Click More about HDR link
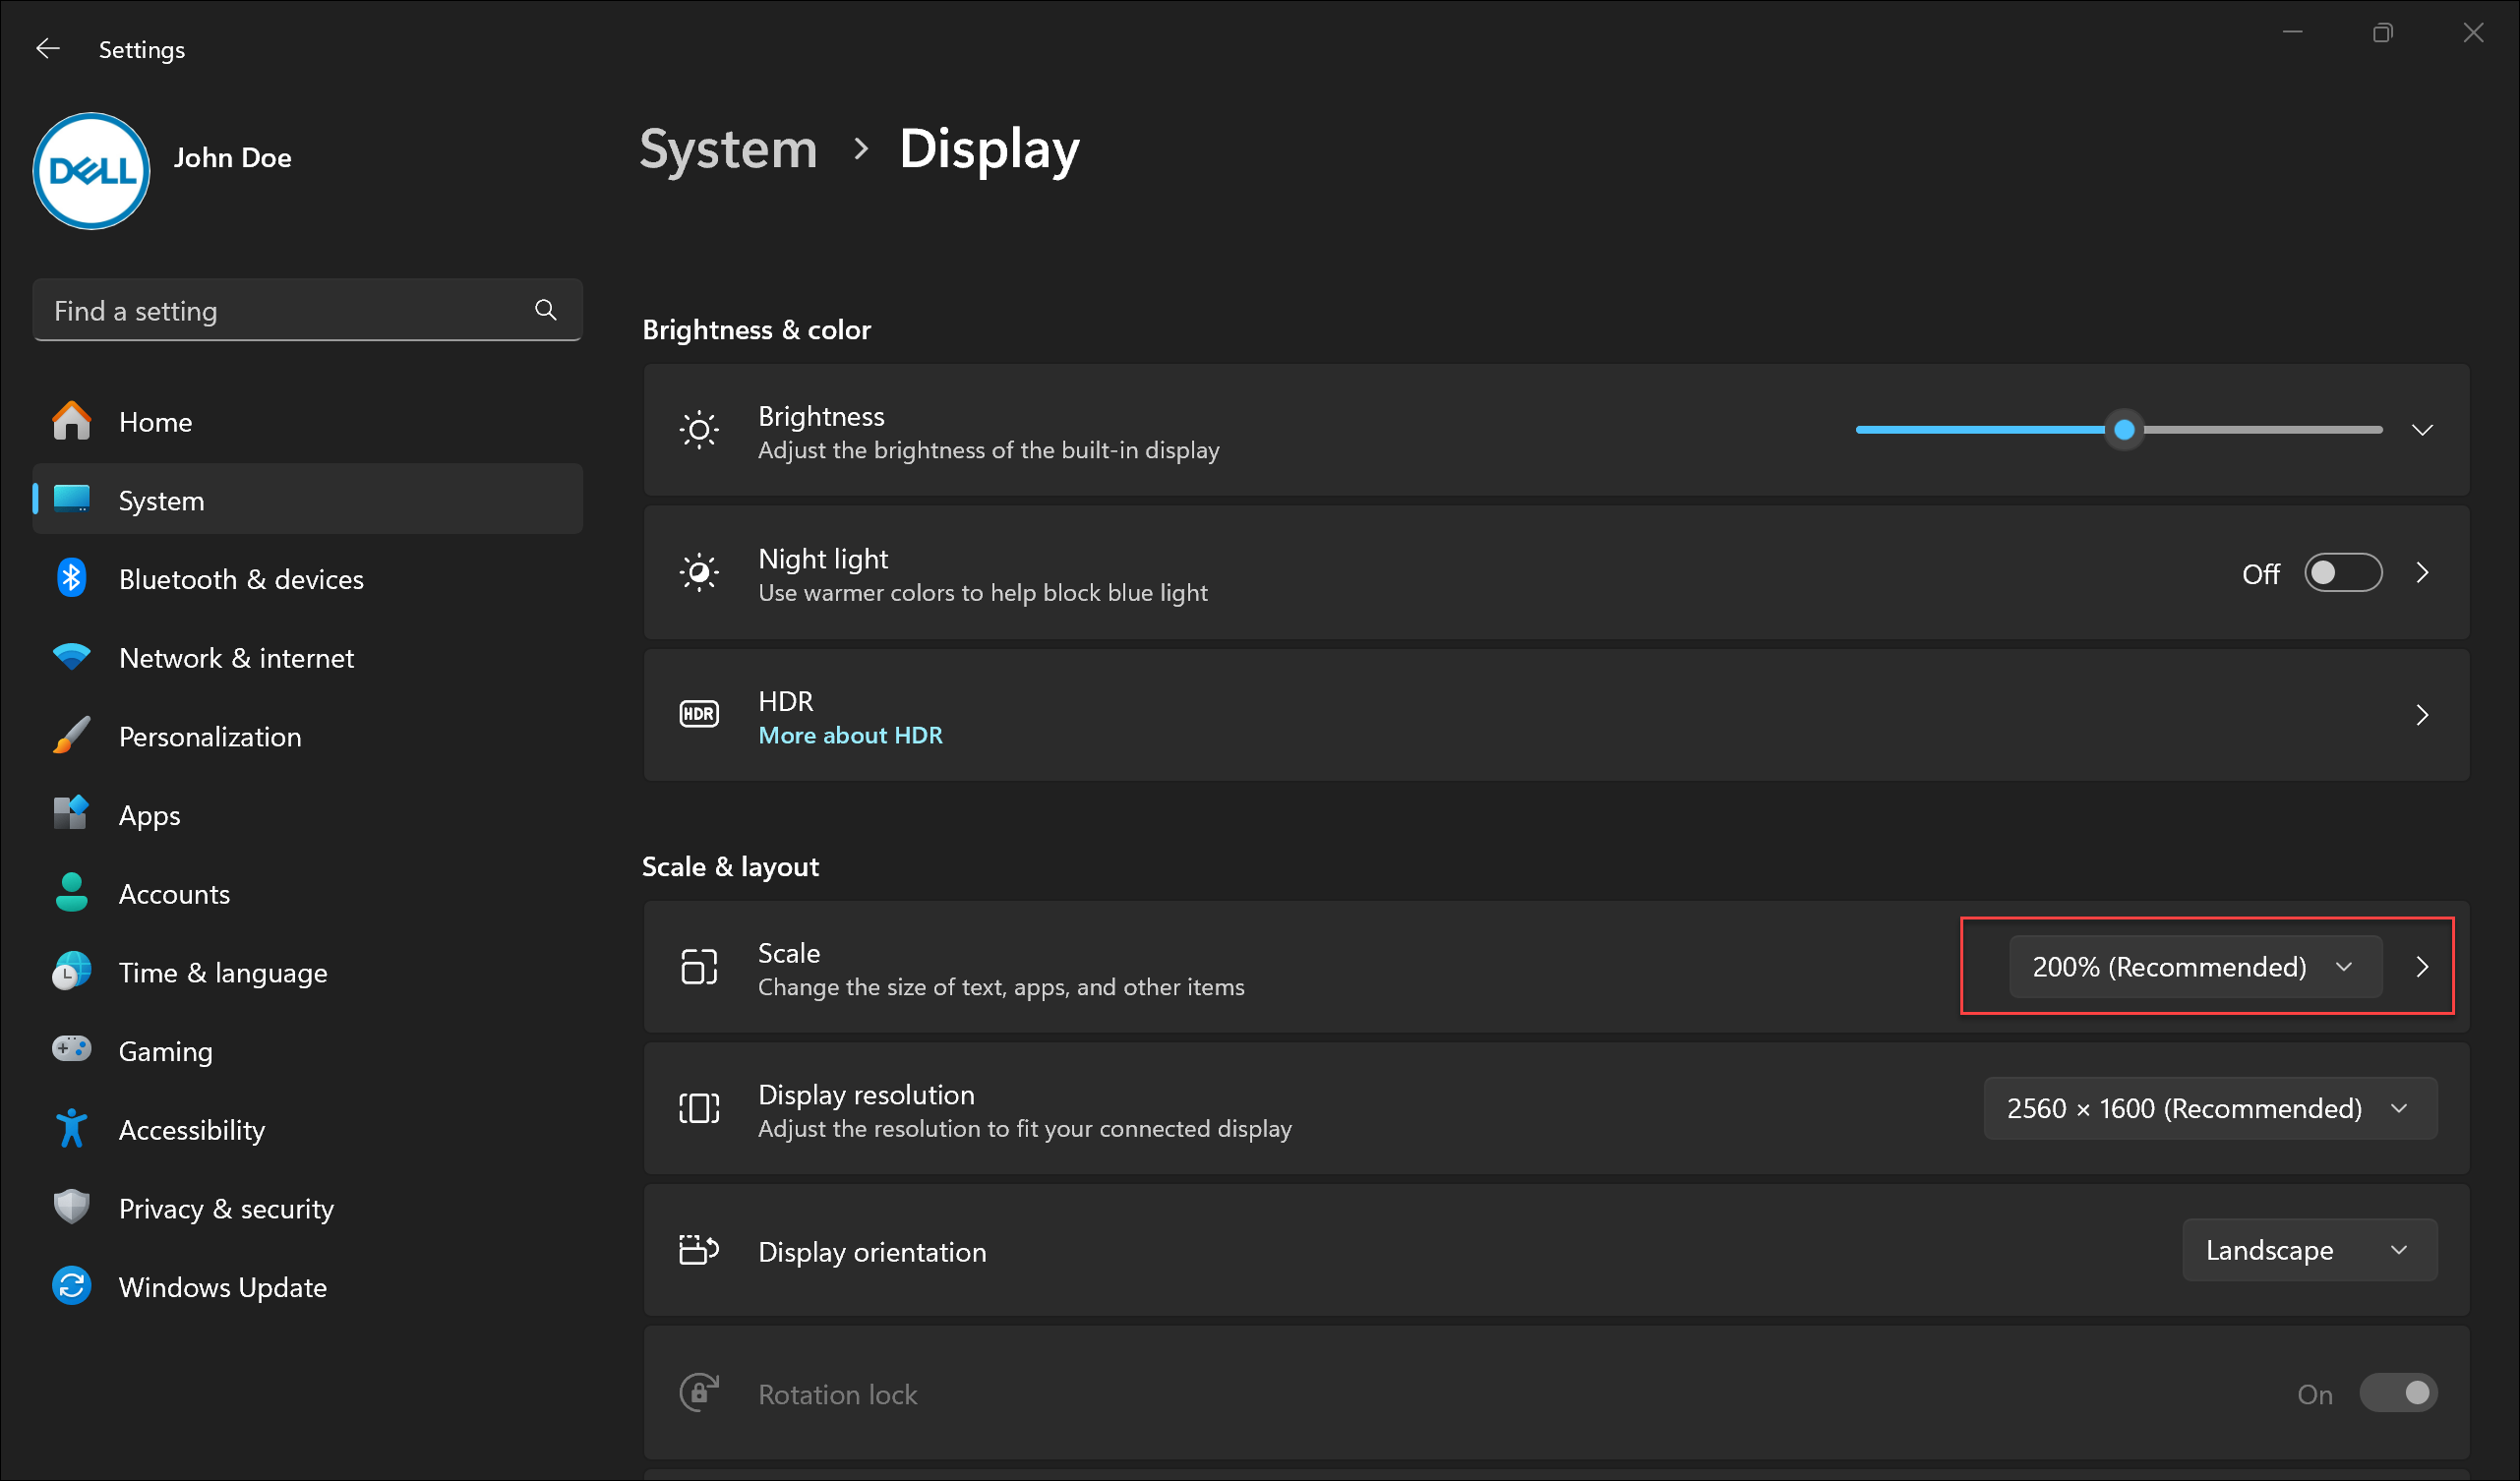Viewport: 2520px width, 1481px height. [x=850, y=736]
